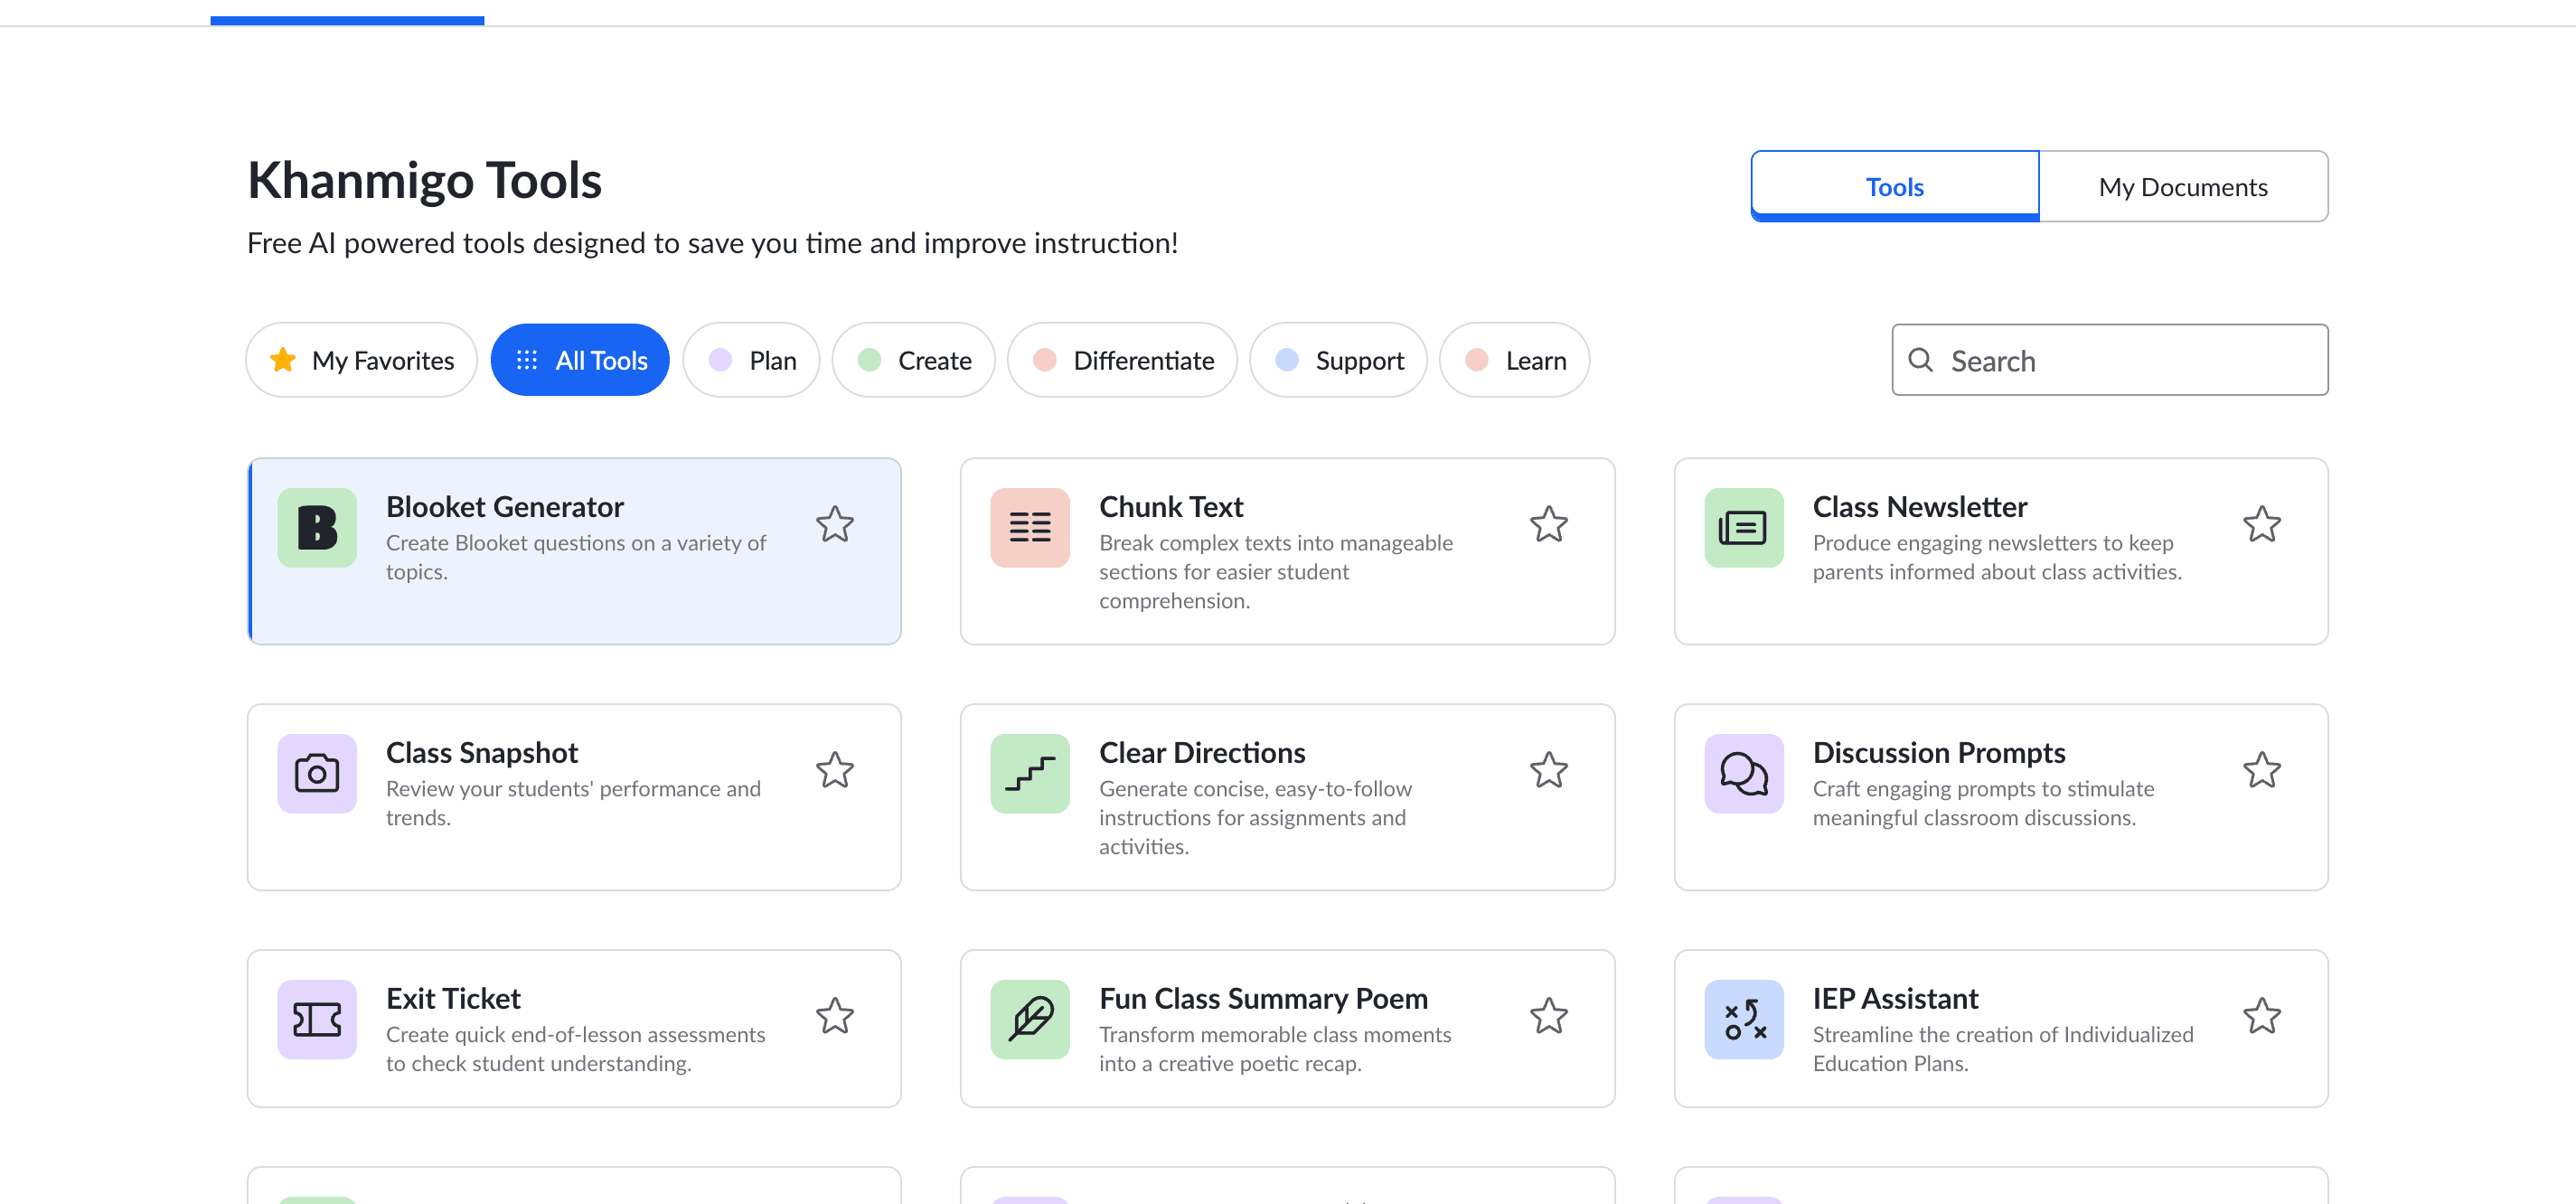Select the Discussion Prompts chat bubbles icon

[x=1743, y=774]
